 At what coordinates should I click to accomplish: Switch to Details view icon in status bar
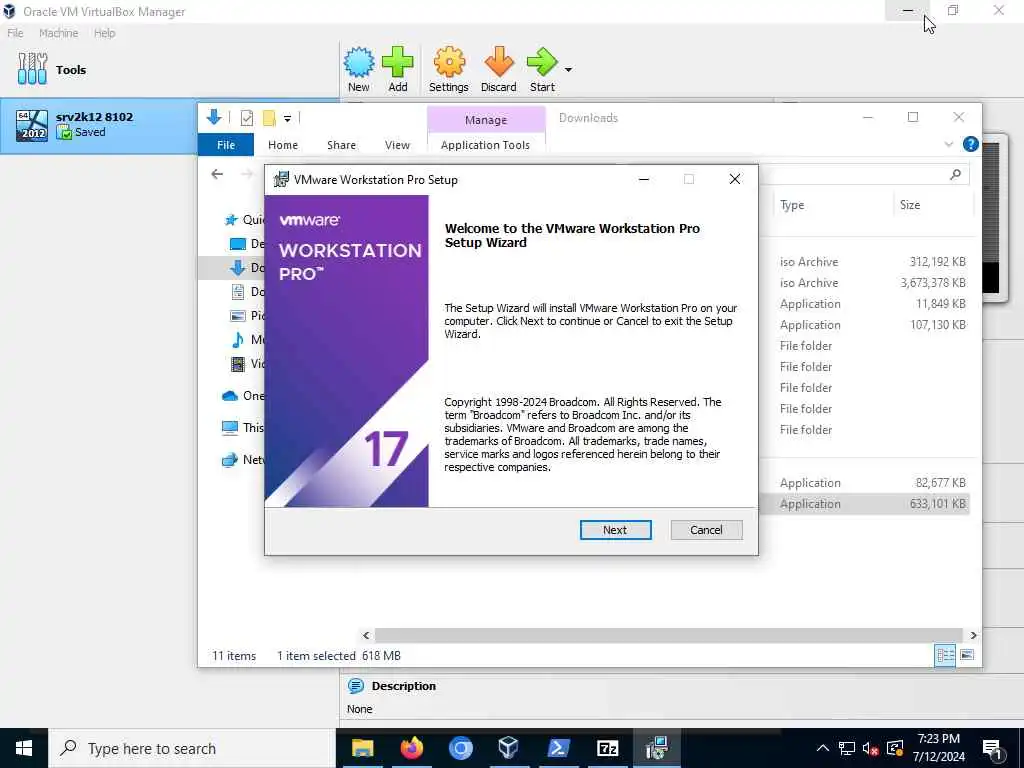[x=945, y=655]
